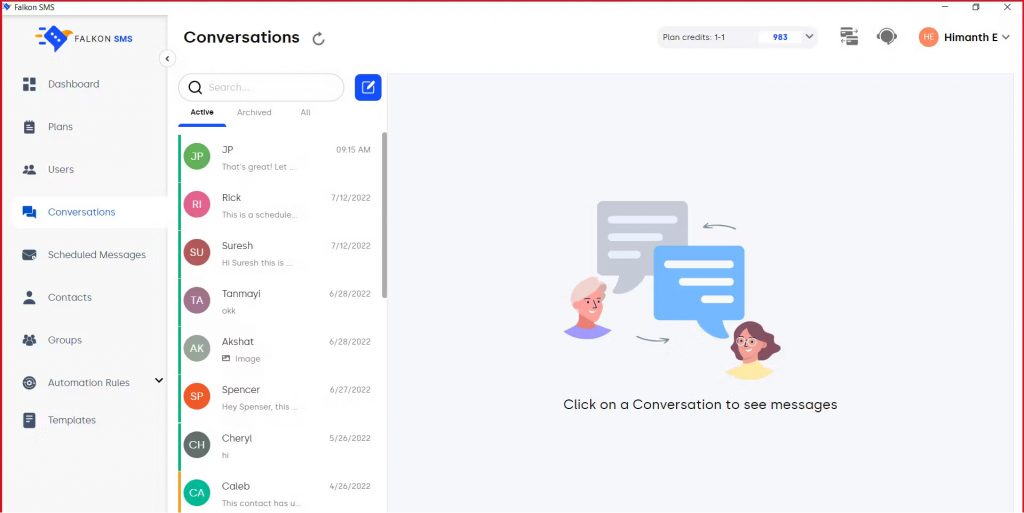Minimize the Falkon SMS window
This screenshot has width=1024, height=513.
(945, 7)
